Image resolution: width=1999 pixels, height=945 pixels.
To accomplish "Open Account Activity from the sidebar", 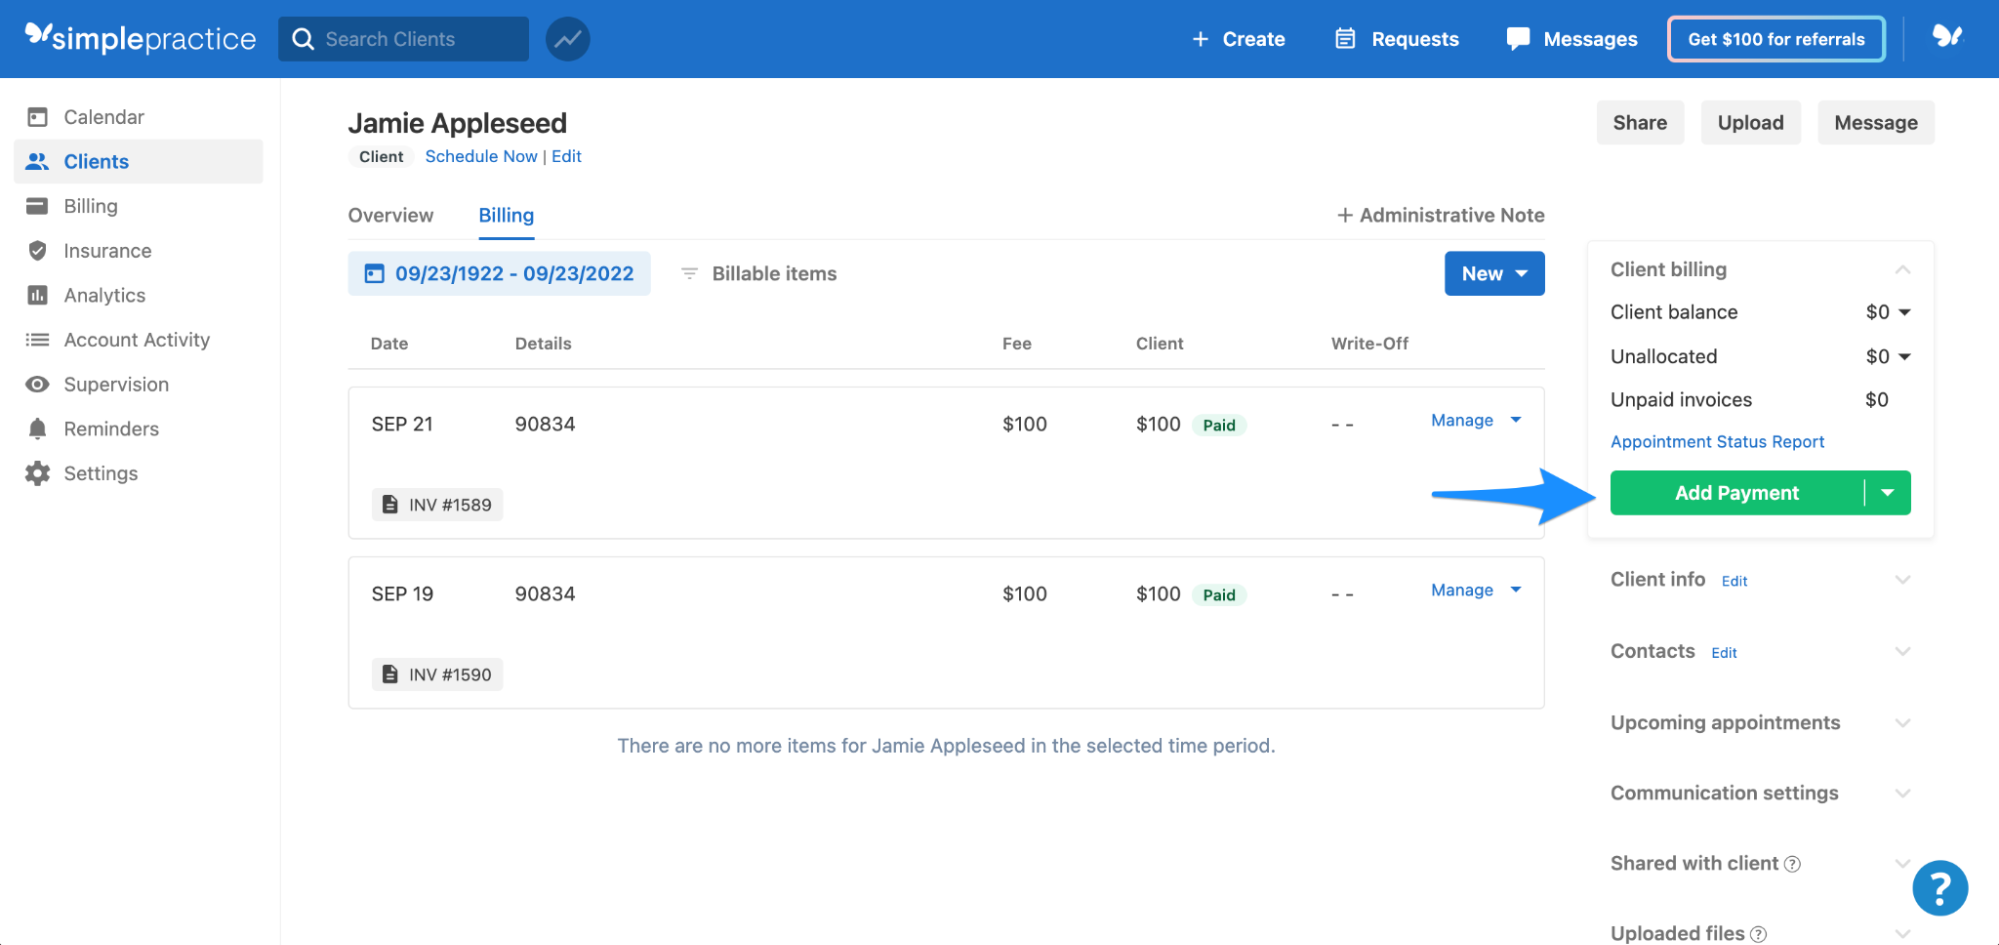I will (136, 339).
